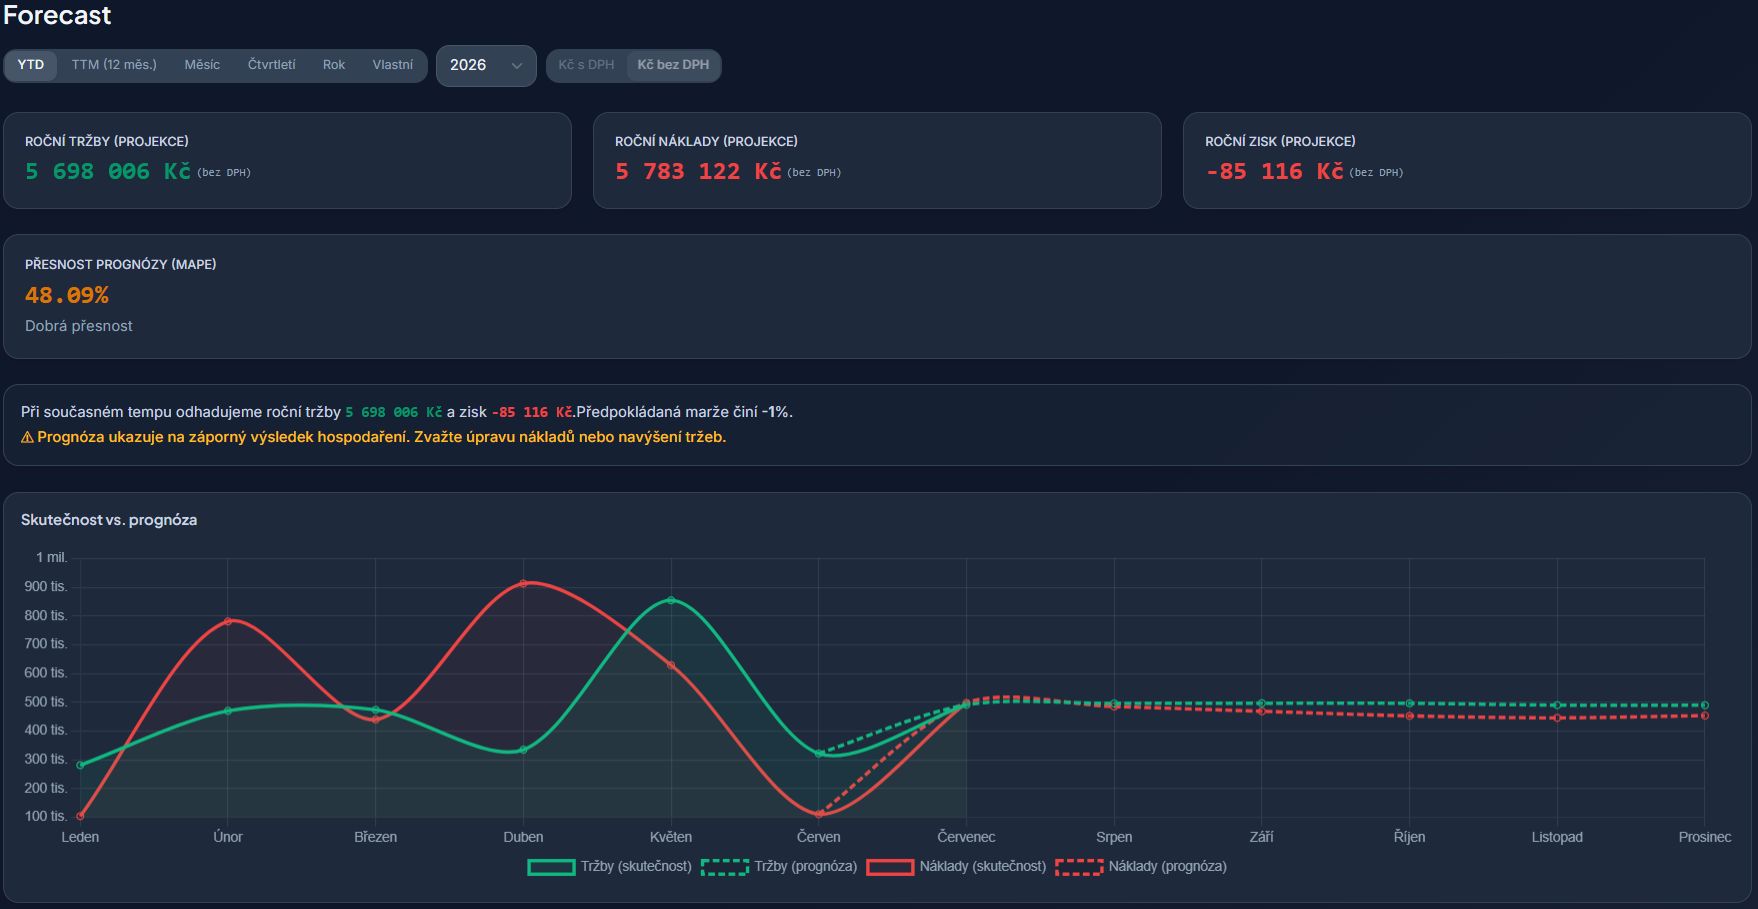Click the orange warning triangle icon
The width and height of the screenshot is (1758, 909).
pos(27,437)
